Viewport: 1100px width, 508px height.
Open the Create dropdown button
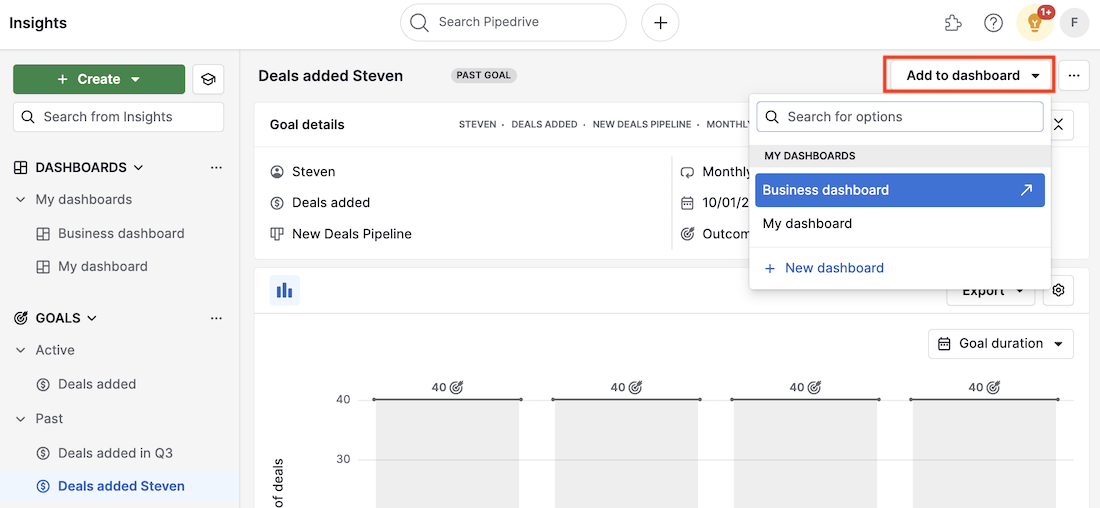point(99,79)
